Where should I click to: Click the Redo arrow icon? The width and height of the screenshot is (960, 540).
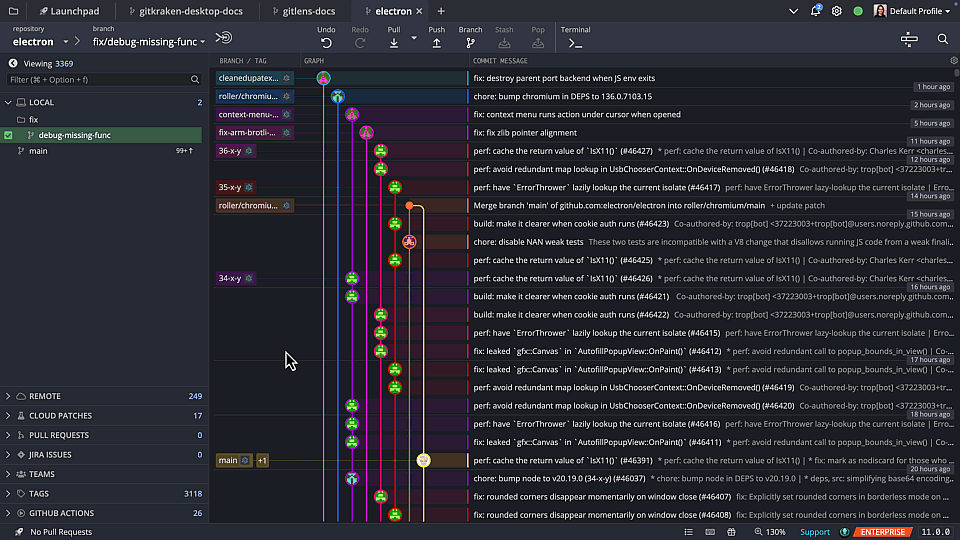point(360,43)
